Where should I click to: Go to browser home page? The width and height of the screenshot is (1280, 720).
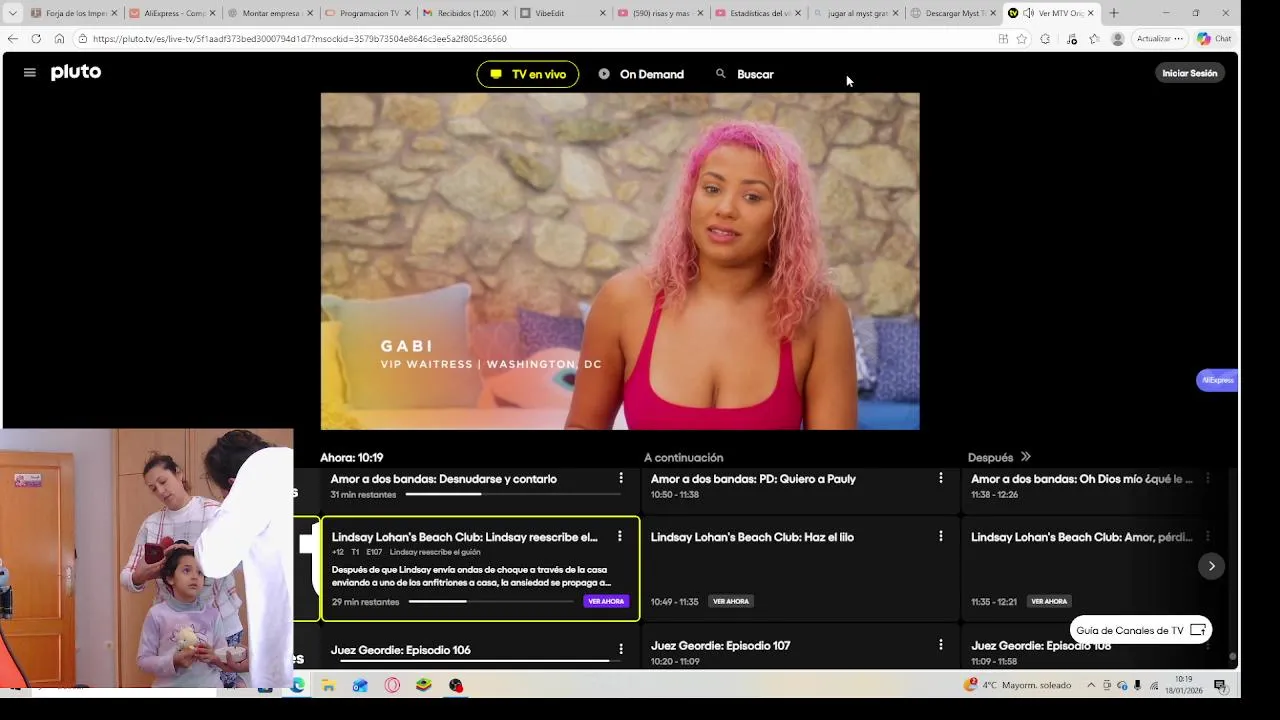coord(59,39)
